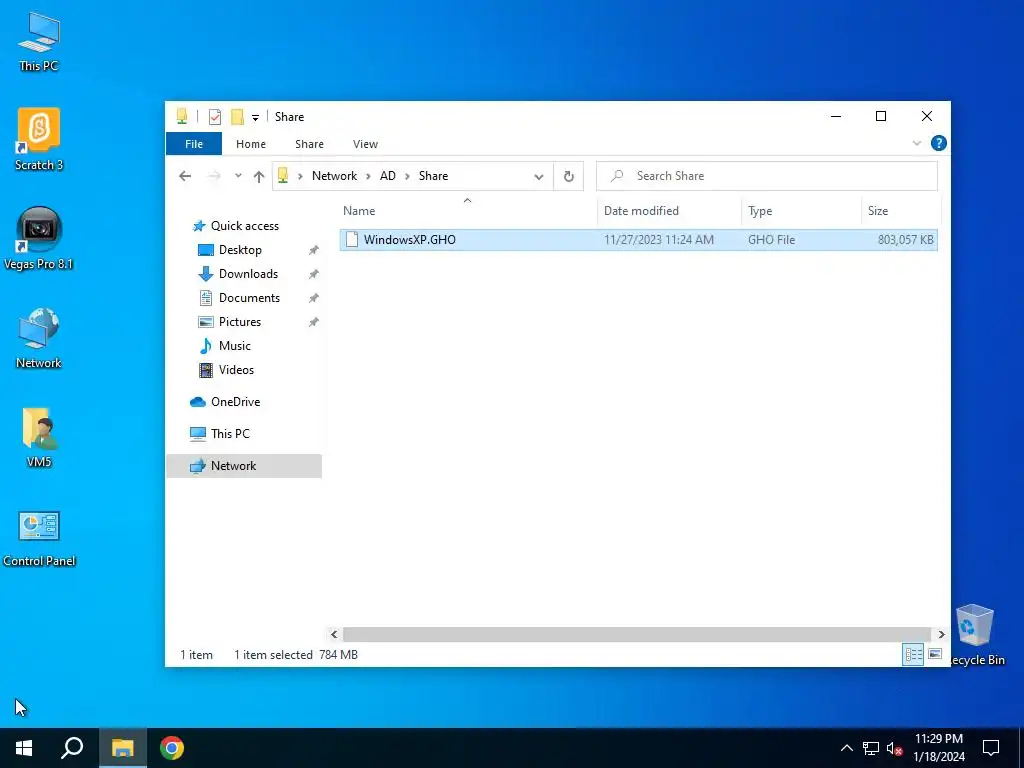This screenshot has height=768, width=1024.
Task: Switch to the Home ribbon tab
Action: pos(251,144)
